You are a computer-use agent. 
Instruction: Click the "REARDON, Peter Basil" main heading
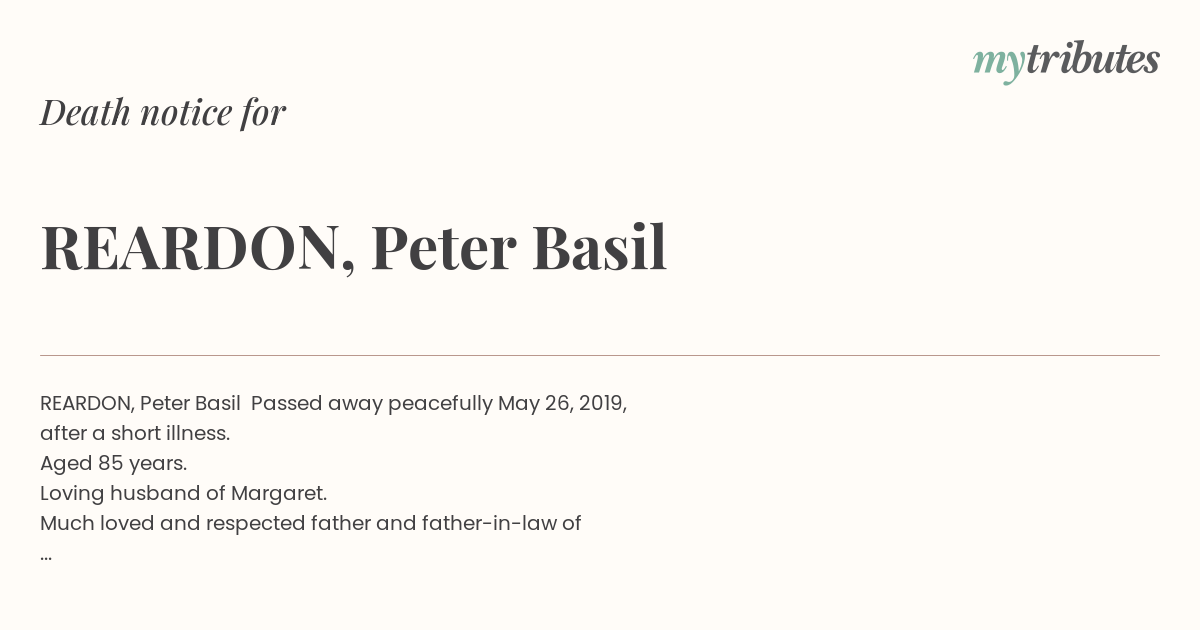353,248
